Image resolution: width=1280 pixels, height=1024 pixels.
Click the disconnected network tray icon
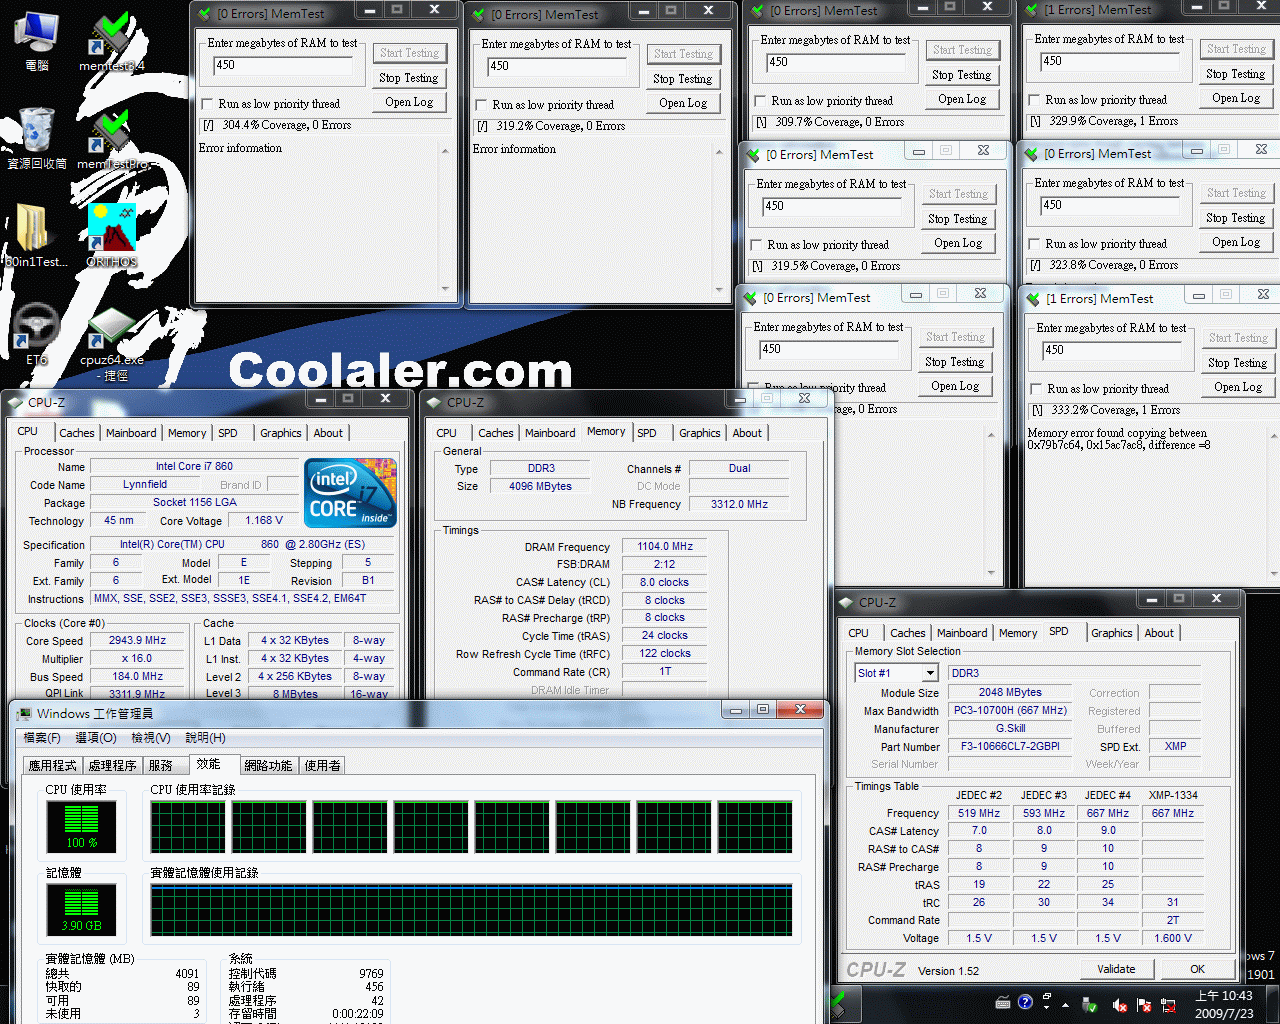pyautogui.click(x=1167, y=1005)
